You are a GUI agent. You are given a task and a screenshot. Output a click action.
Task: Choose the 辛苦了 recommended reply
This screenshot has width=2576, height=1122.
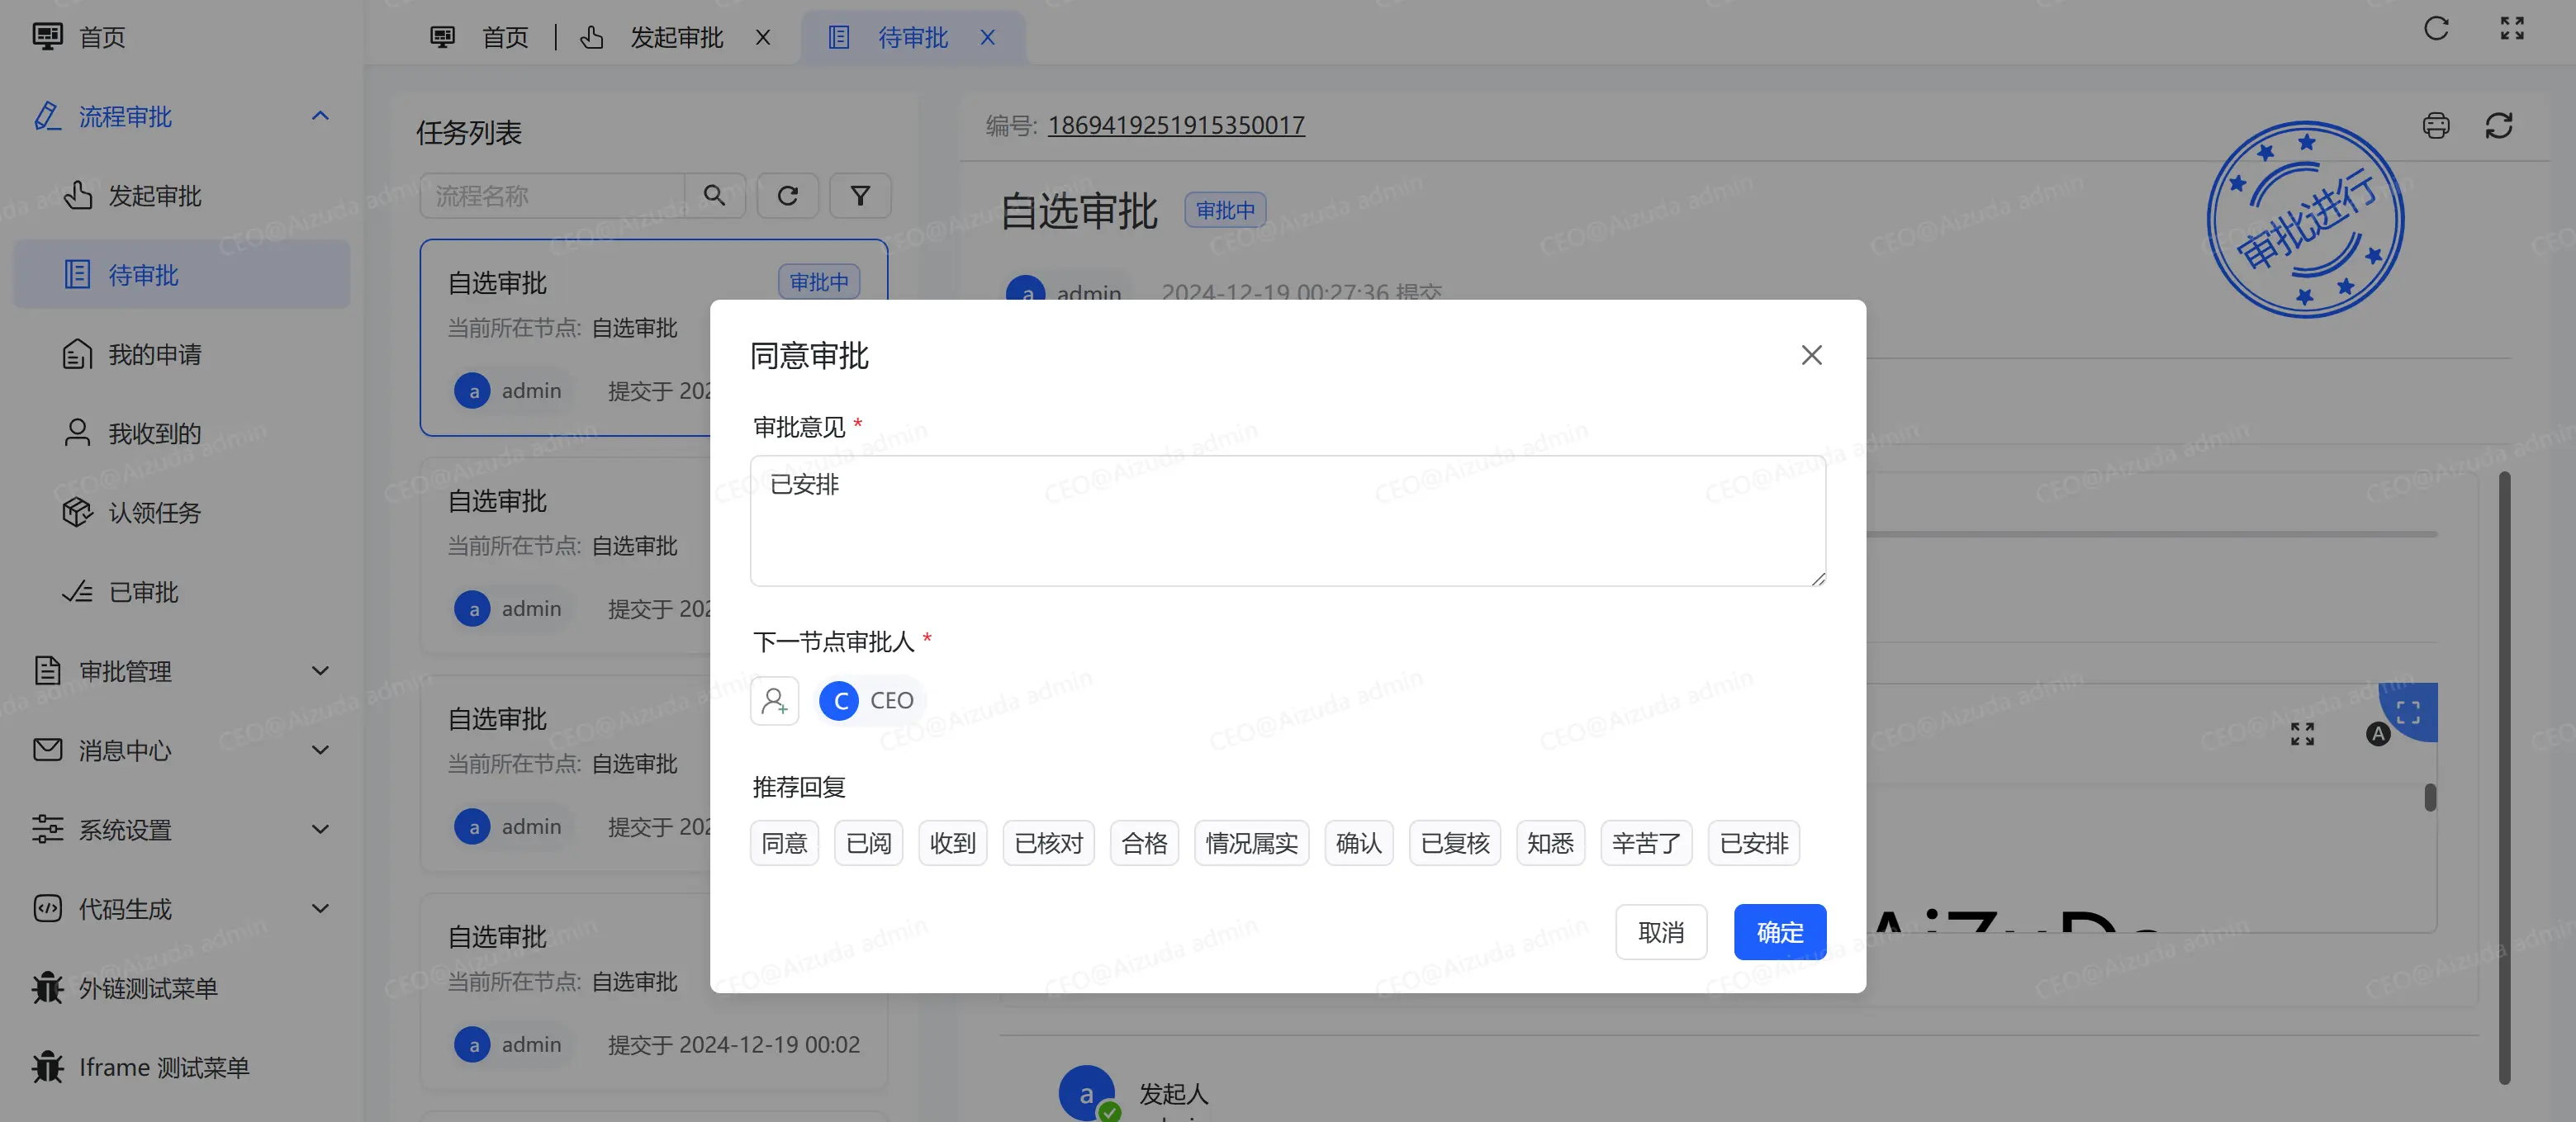click(1647, 843)
